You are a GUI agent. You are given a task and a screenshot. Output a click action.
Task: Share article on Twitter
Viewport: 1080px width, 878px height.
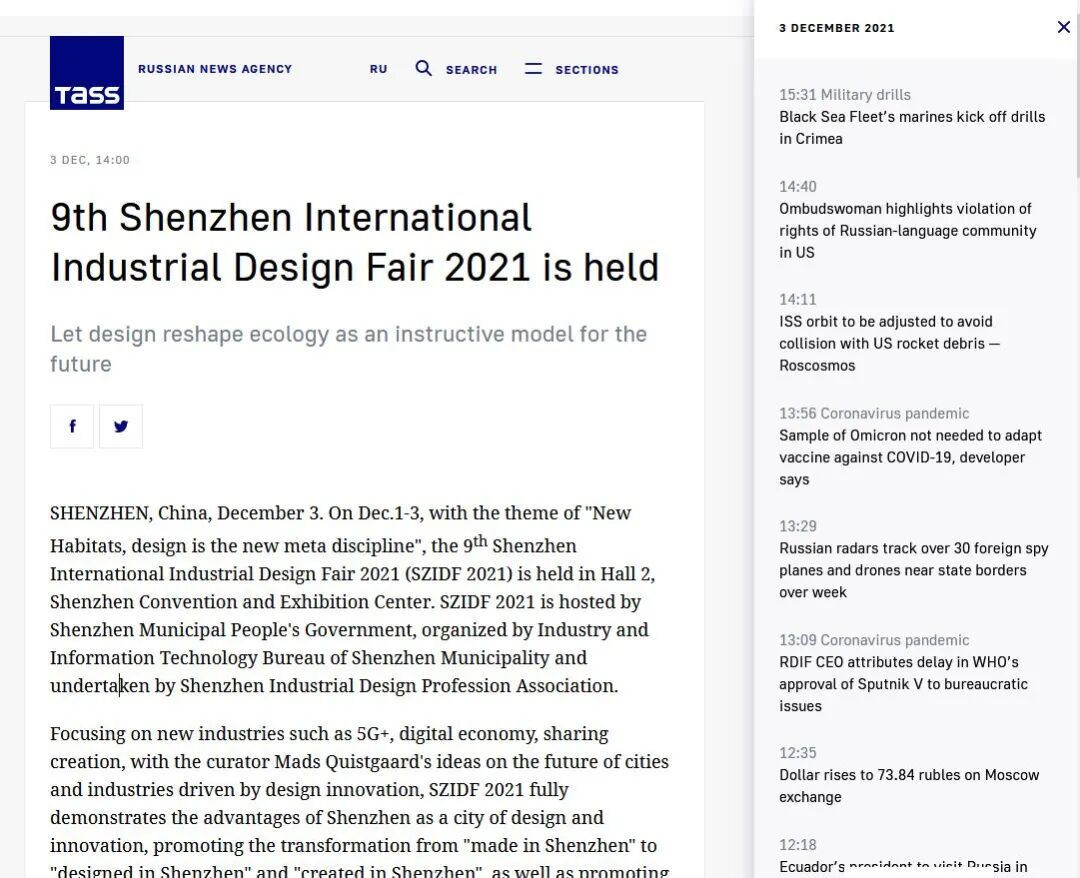point(121,426)
